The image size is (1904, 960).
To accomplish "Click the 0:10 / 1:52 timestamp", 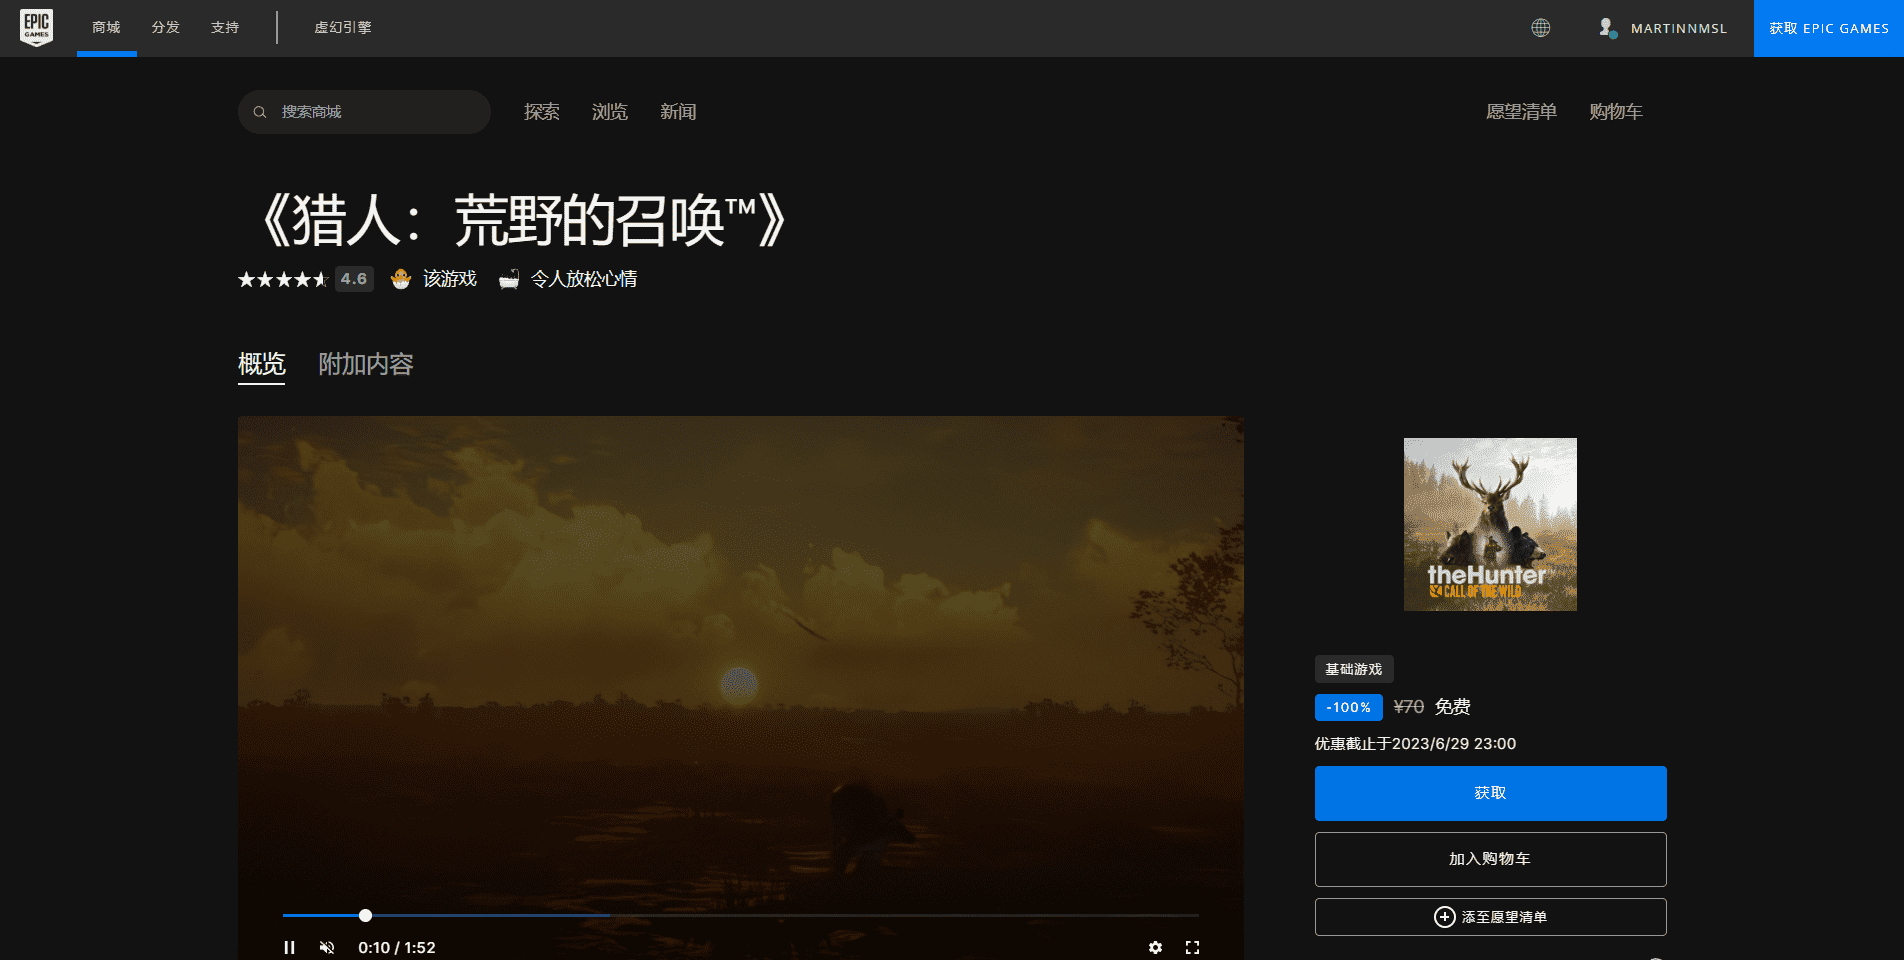I will click(x=397, y=947).
